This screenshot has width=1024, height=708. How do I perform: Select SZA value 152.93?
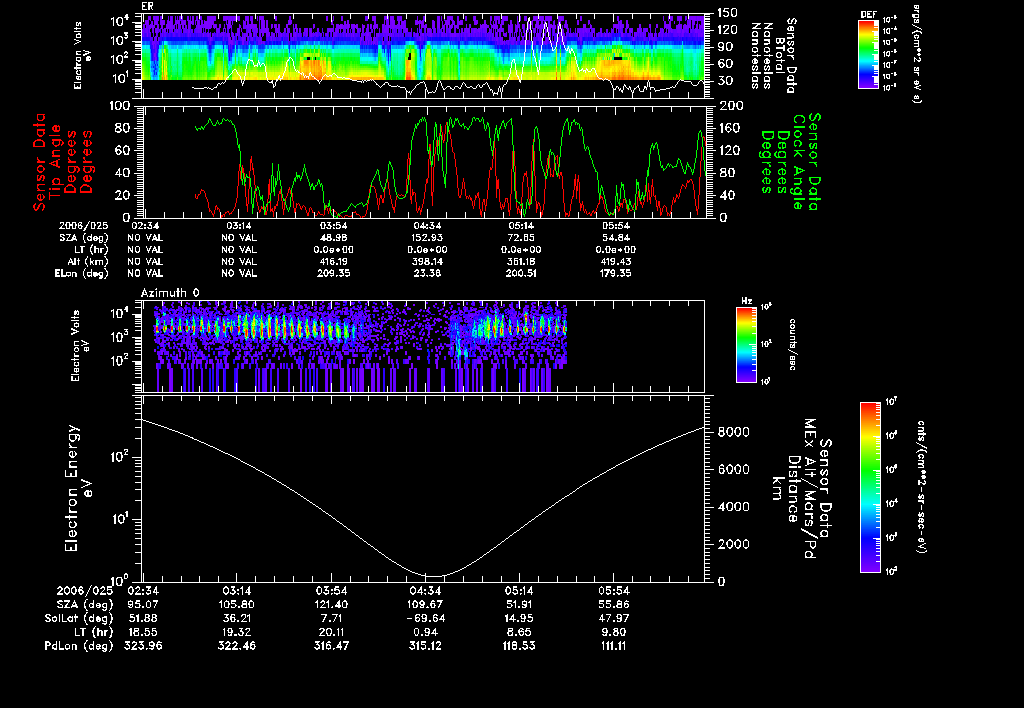pos(427,238)
